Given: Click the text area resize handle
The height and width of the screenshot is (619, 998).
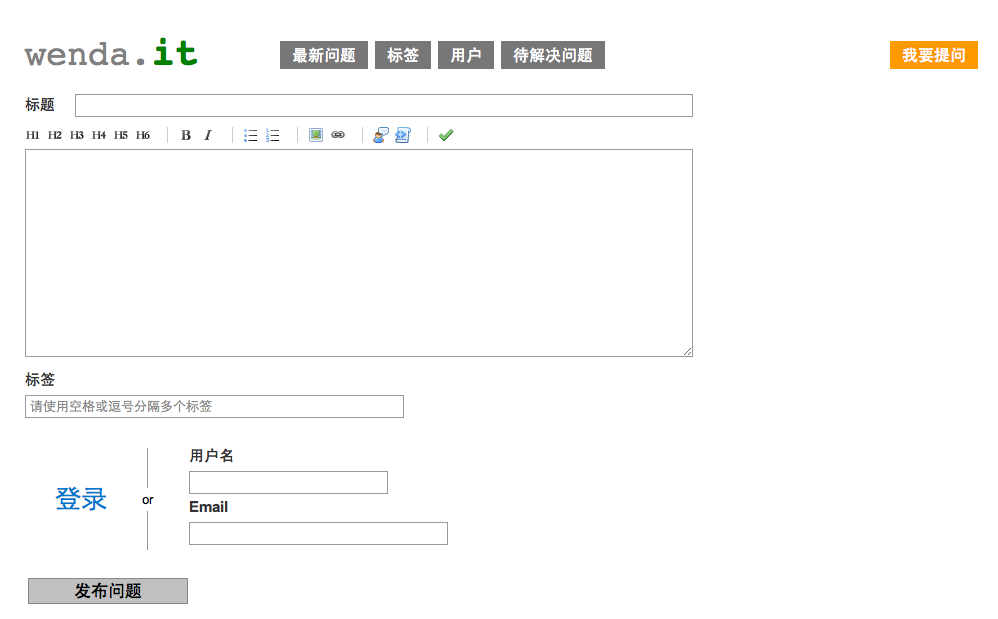Looking at the screenshot, I should (688, 352).
